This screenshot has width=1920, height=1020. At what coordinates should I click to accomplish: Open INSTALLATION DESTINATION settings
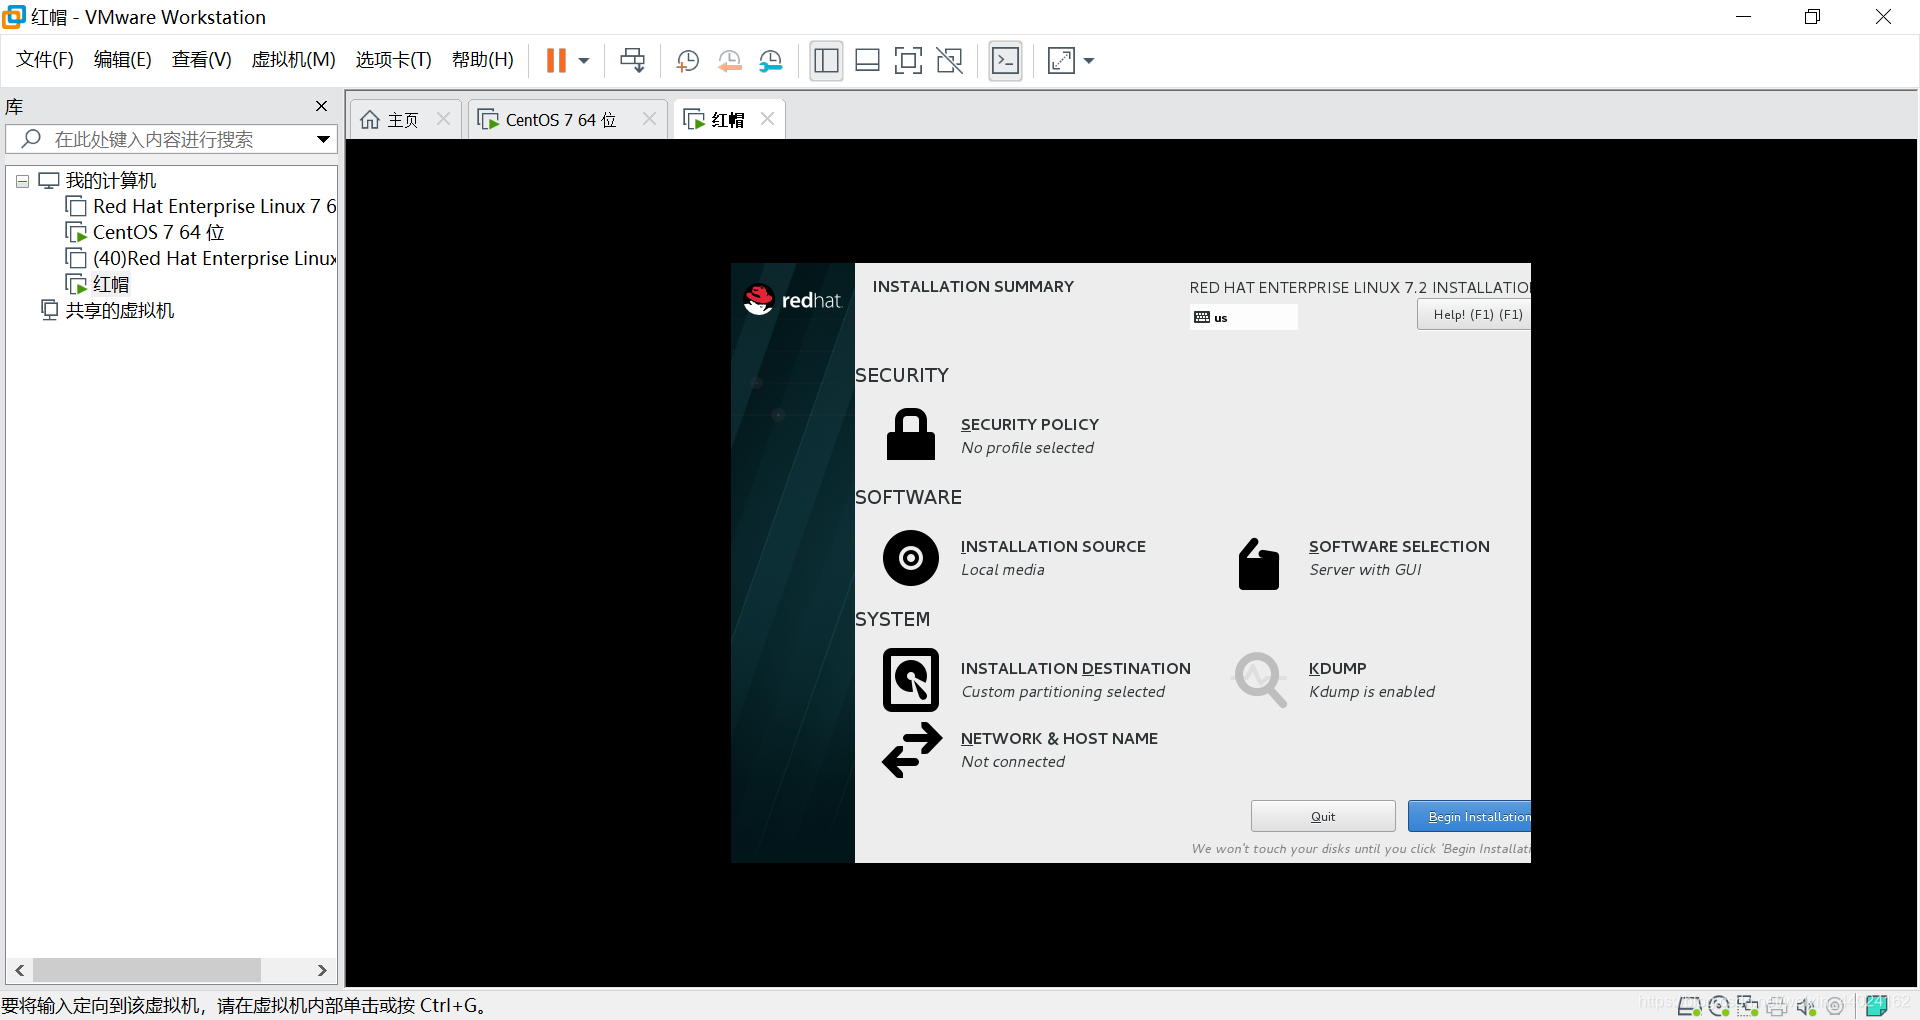pyautogui.click(x=1075, y=668)
